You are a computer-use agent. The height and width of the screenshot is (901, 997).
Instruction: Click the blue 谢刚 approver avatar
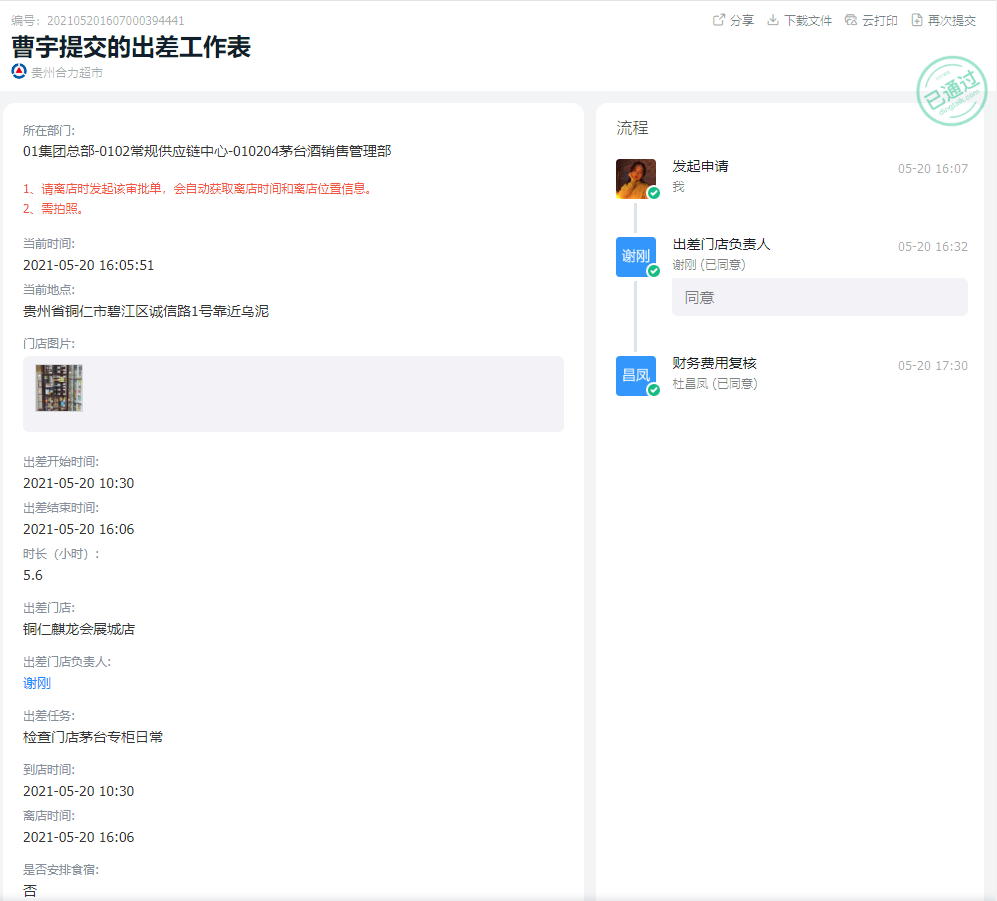tap(635, 257)
